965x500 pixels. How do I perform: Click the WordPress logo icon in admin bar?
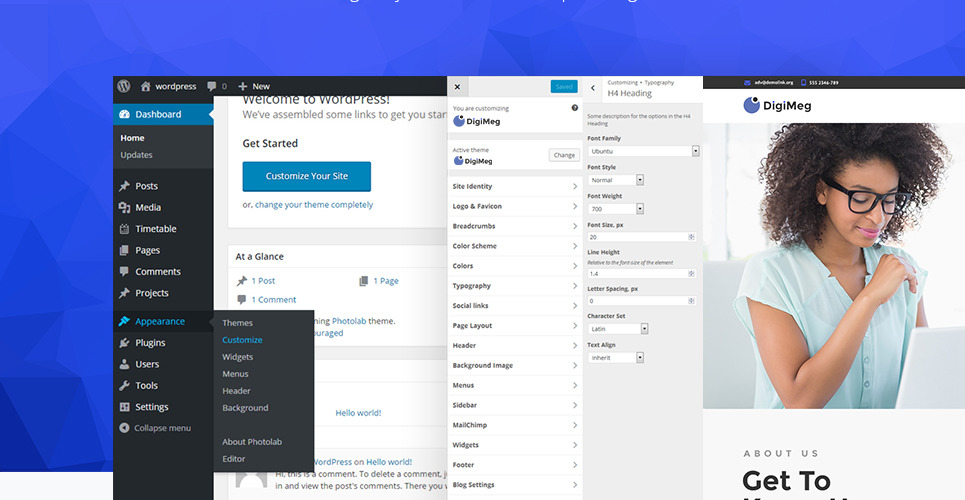point(124,86)
